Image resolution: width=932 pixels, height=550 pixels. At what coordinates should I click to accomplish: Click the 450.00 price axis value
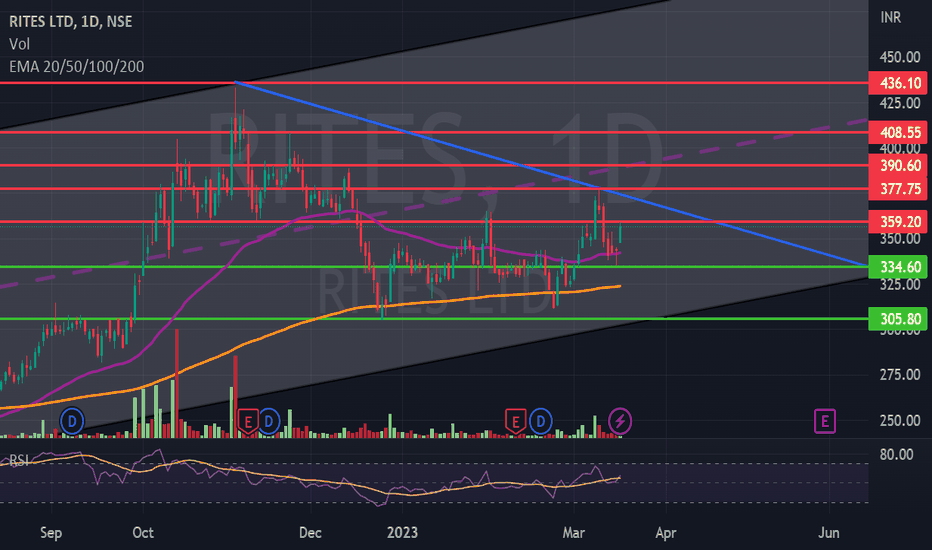point(900,57)
